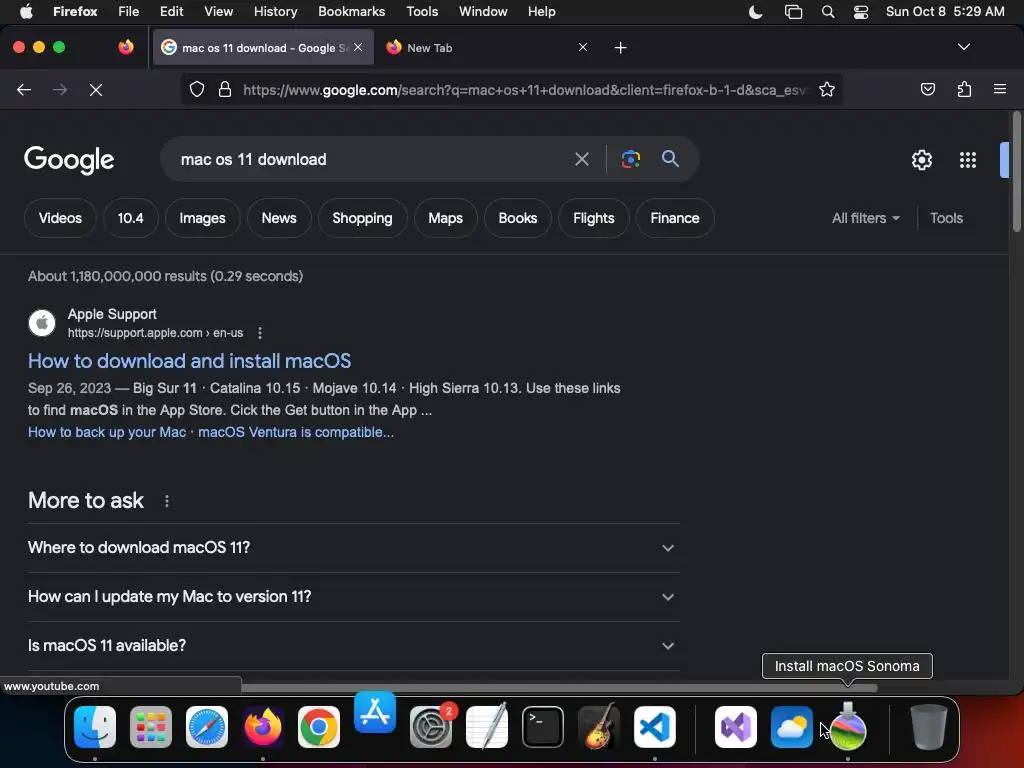Open the All filters dropdown

click(x=865, y=218)
